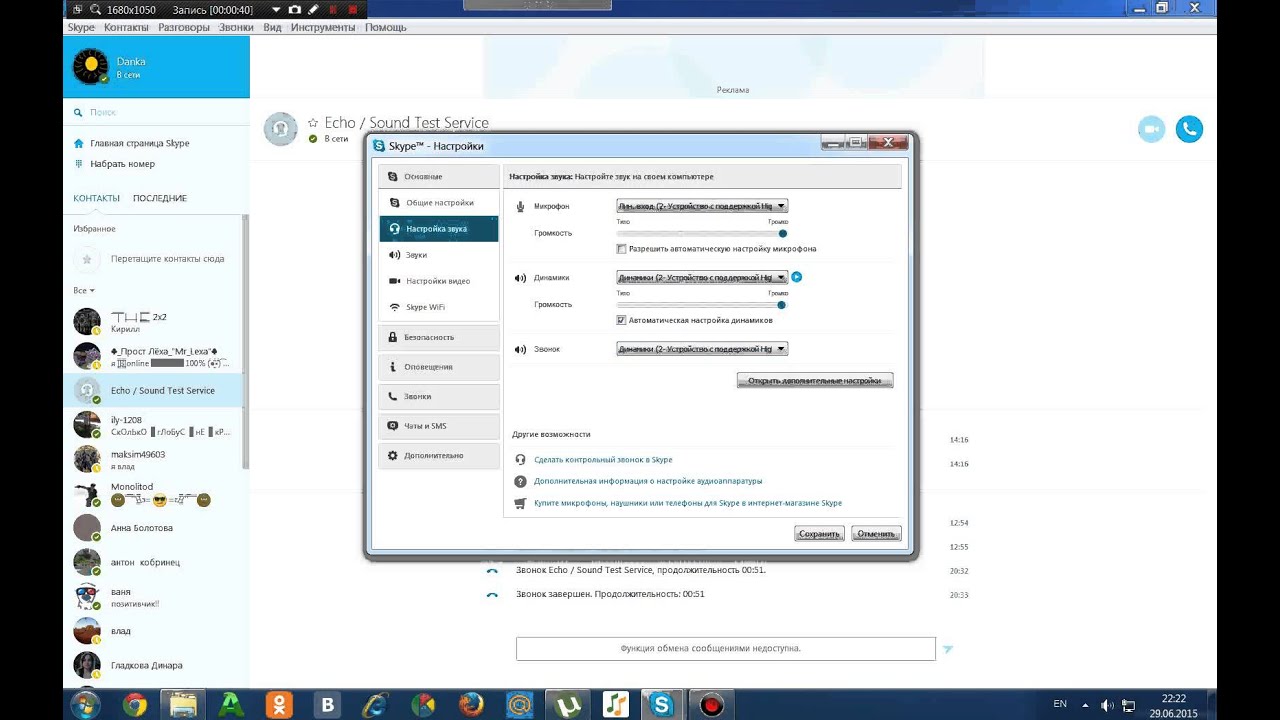
Task: Expand Дополнительно settings section
Action: tap(438, 455)
